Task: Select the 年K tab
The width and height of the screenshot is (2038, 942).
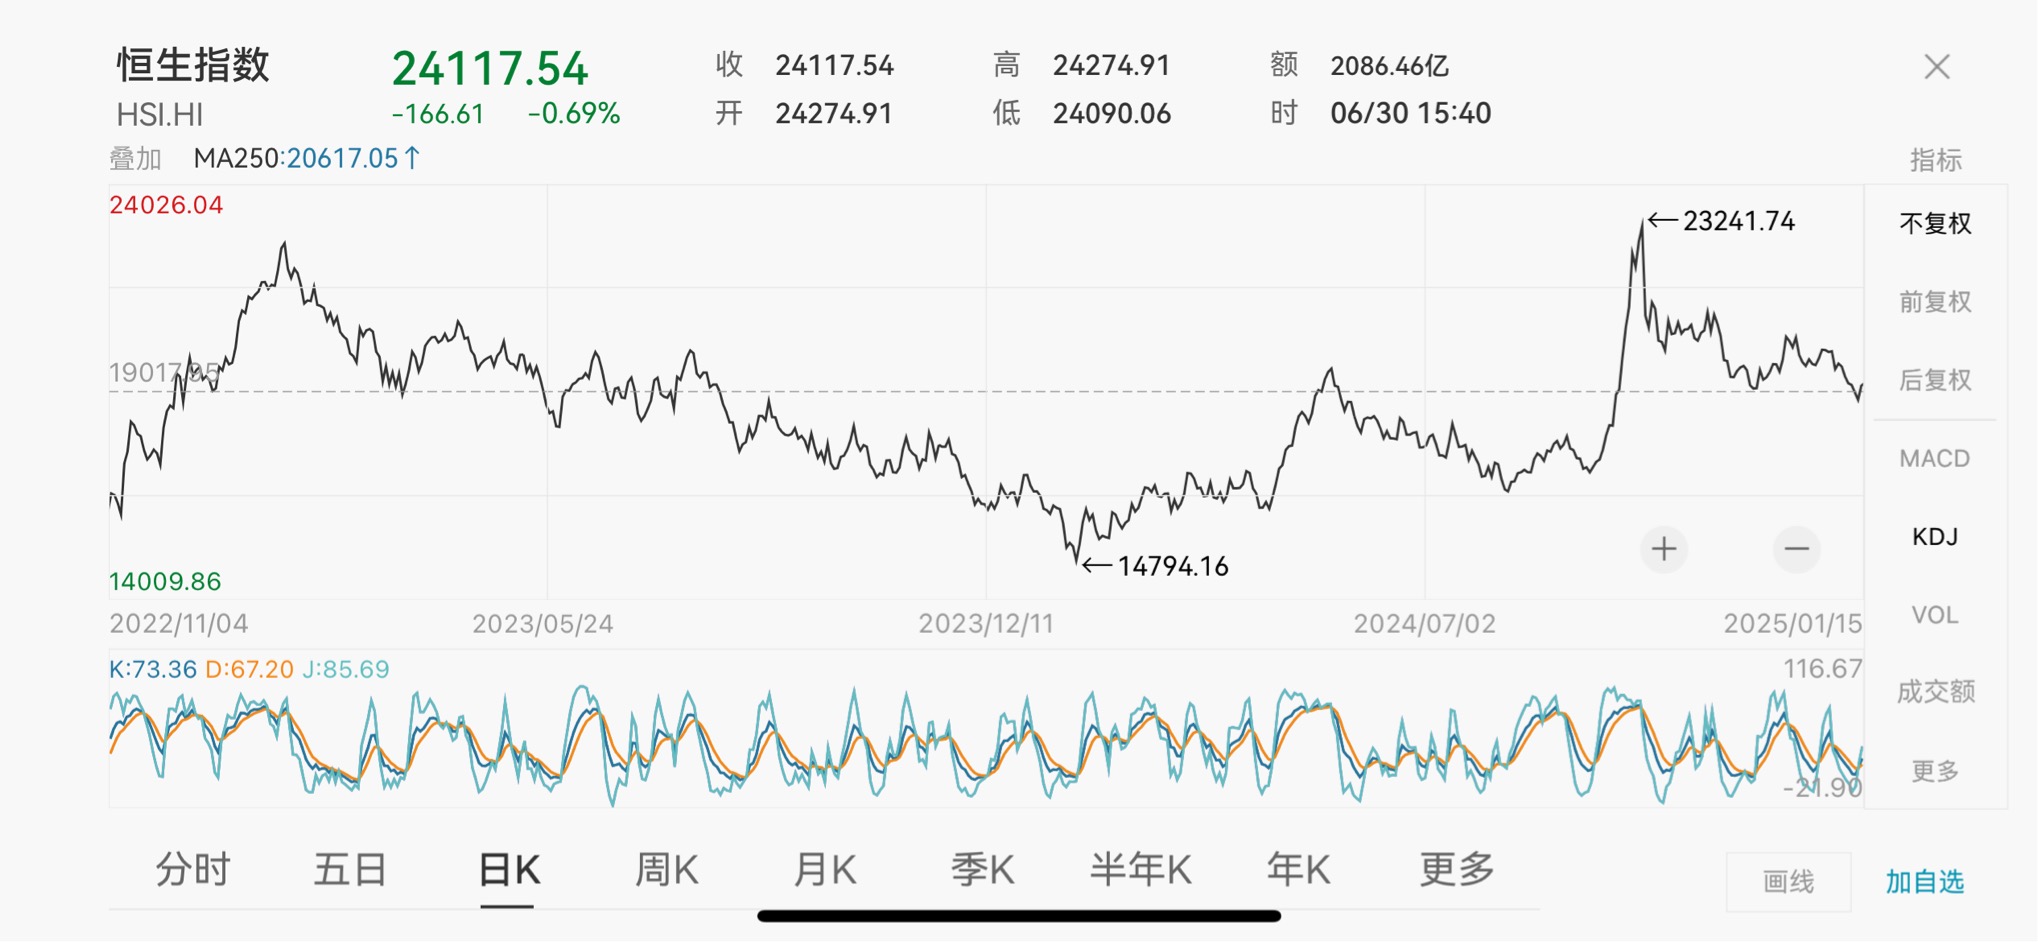Action: [x=1298, y=869]
